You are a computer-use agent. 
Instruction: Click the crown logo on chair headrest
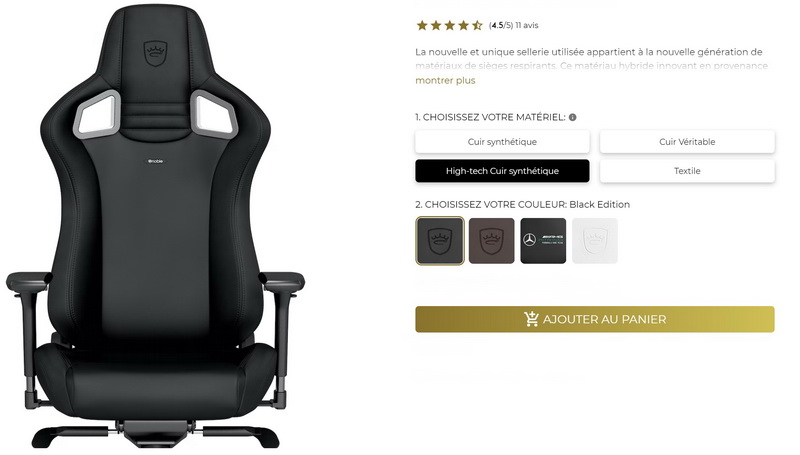pyautogui.click(x=156, y=54)
